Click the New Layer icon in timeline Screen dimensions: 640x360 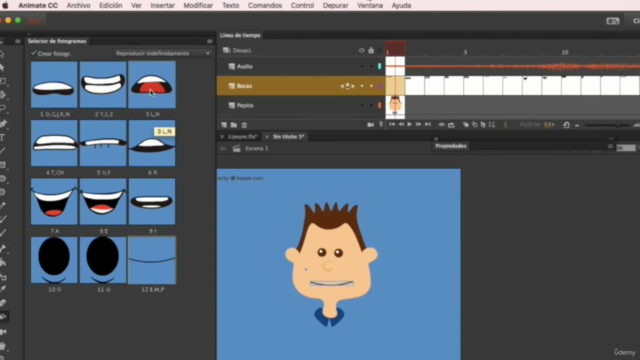(x=224, y=125)
